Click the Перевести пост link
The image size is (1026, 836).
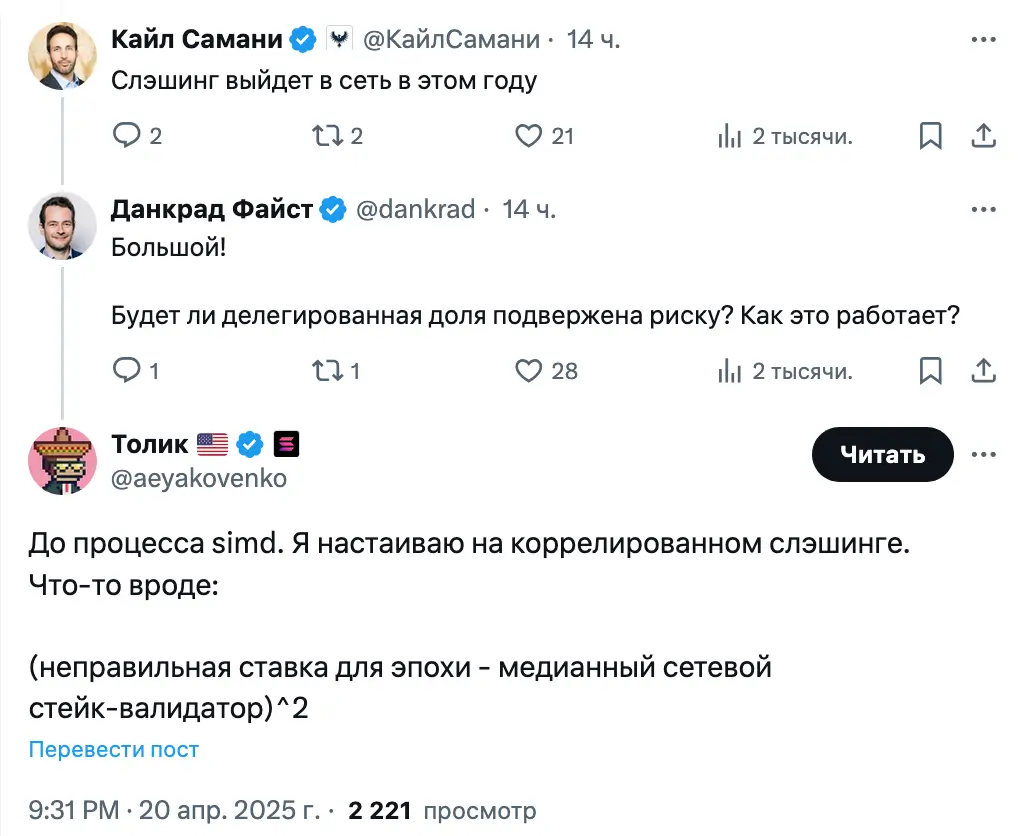point(113,750)
